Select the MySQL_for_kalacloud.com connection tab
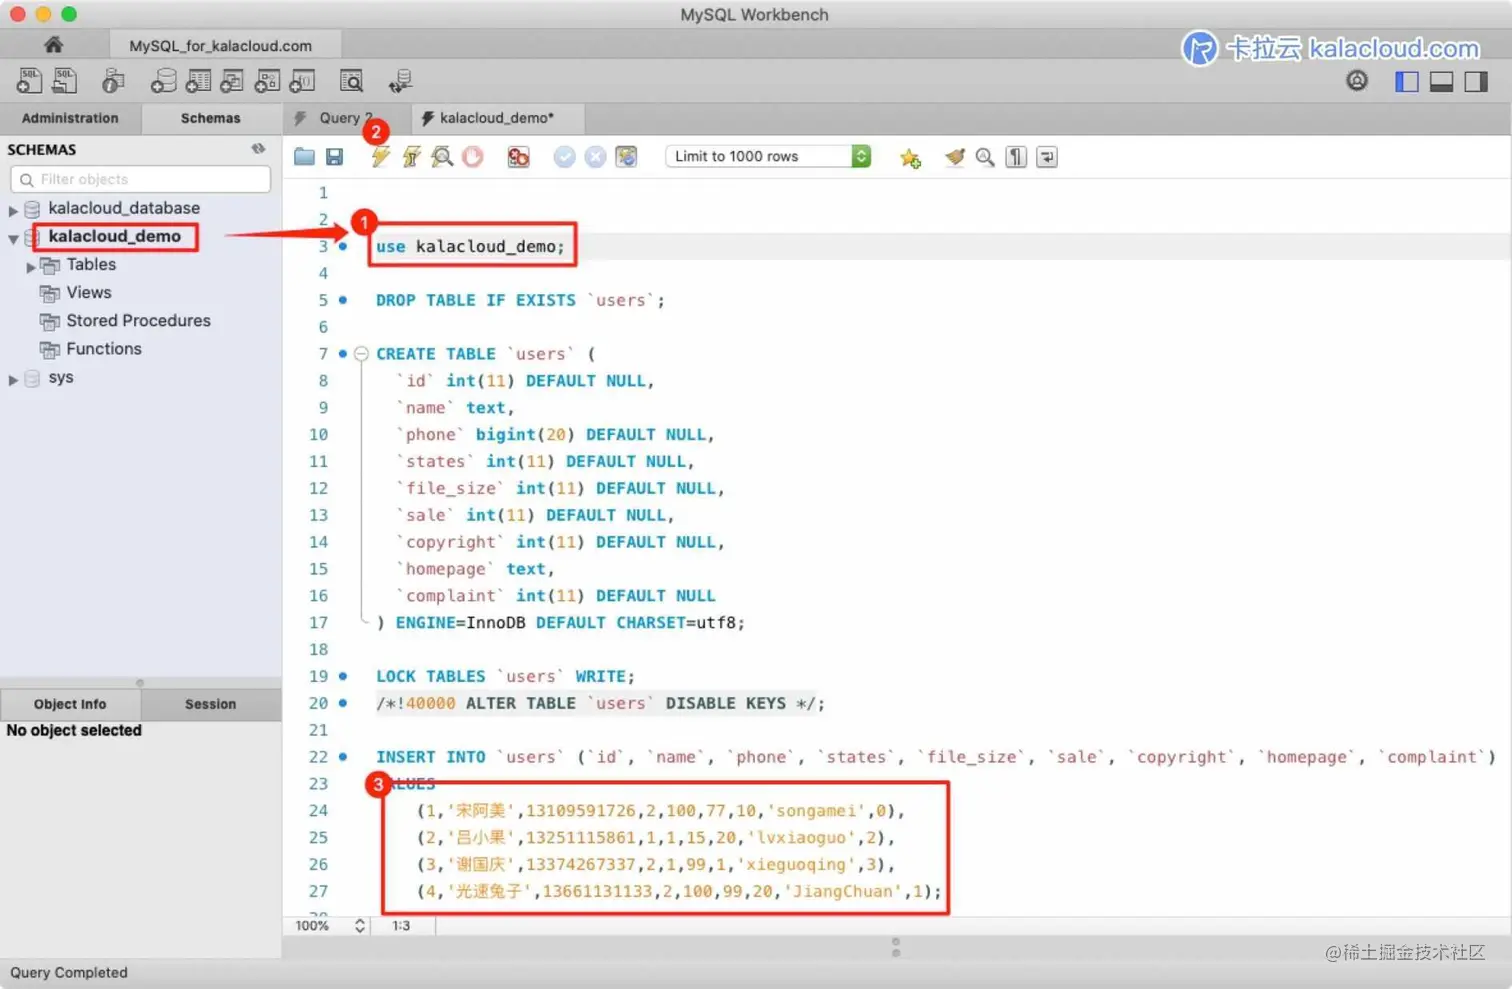The height and width of the screenshot is (989, 1512). pos(221,46)
